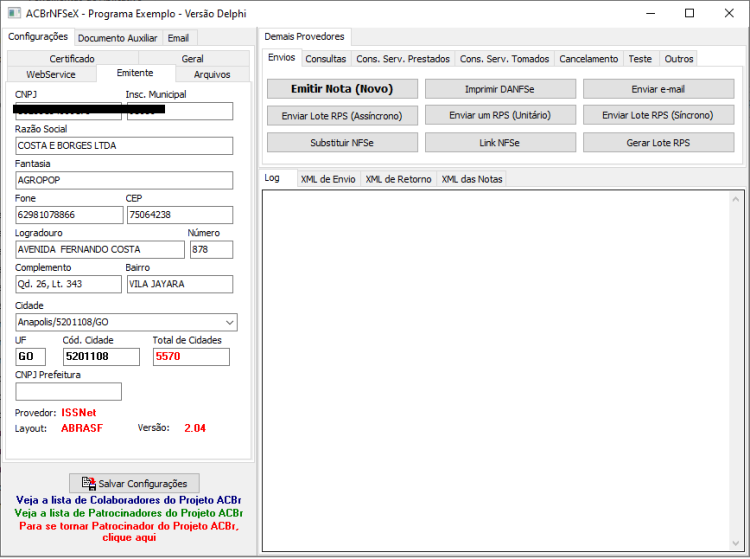750x559 pixels.
Task: Click Enviar Lote RPS (Síncrono) button
Action: (658, 115)
